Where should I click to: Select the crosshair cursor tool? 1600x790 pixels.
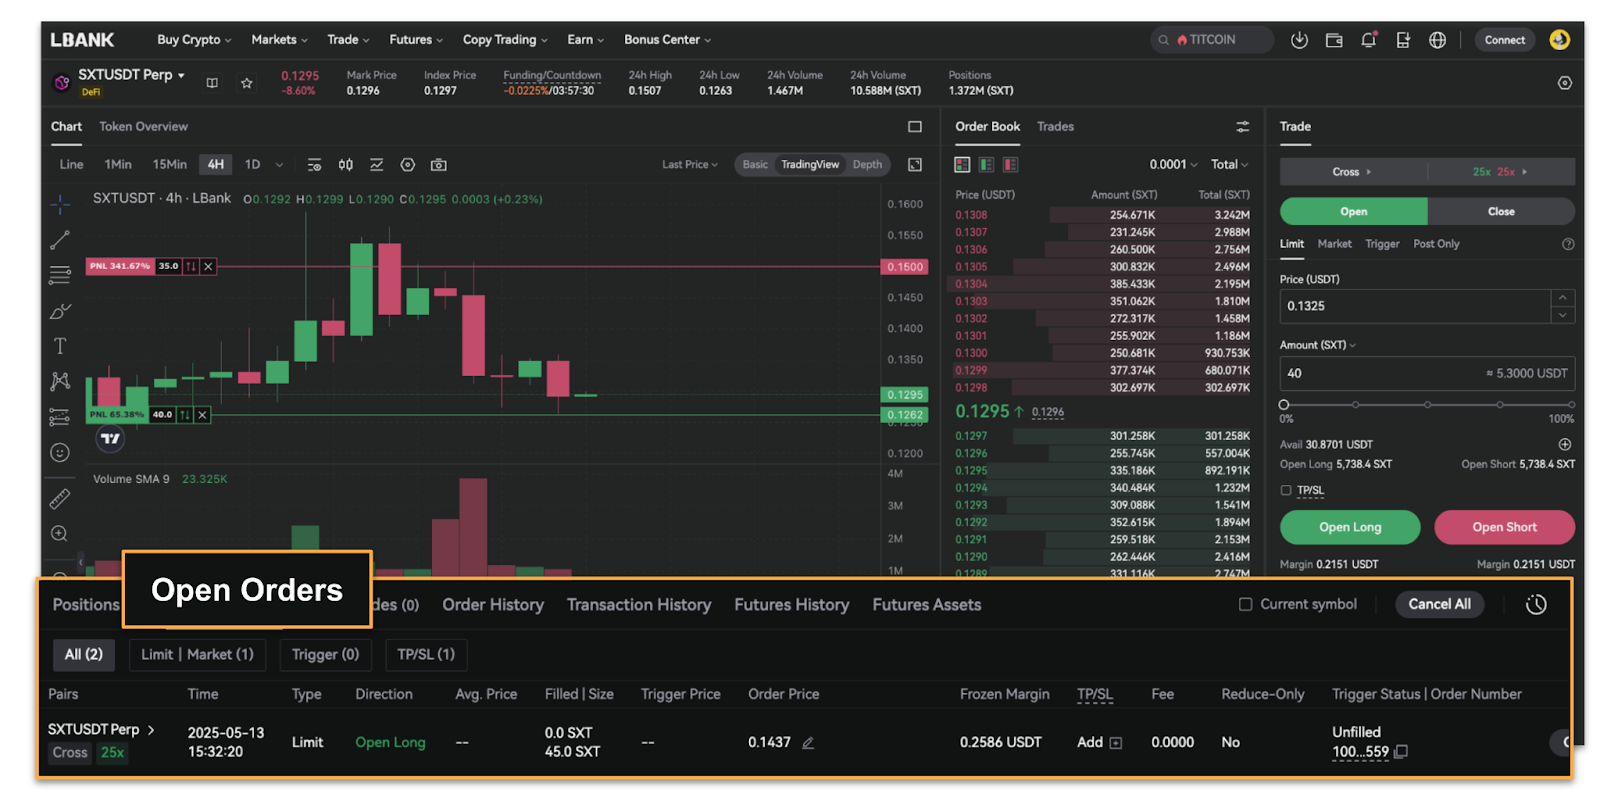[60, 204]
